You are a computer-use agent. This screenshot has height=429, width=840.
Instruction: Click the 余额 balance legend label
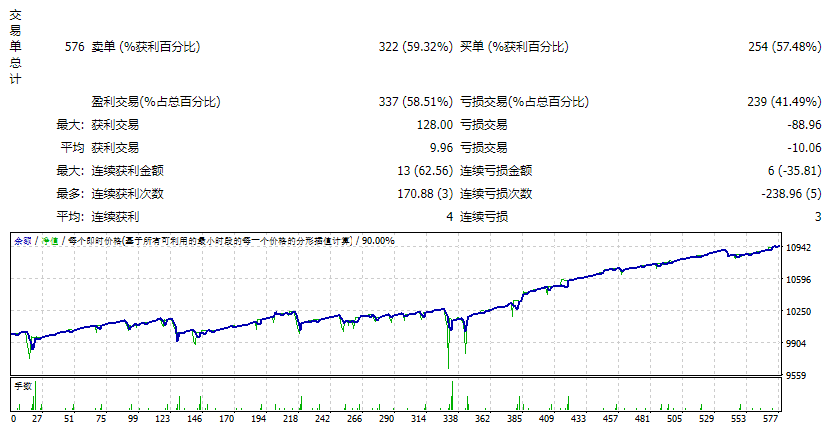coord(23,241)
